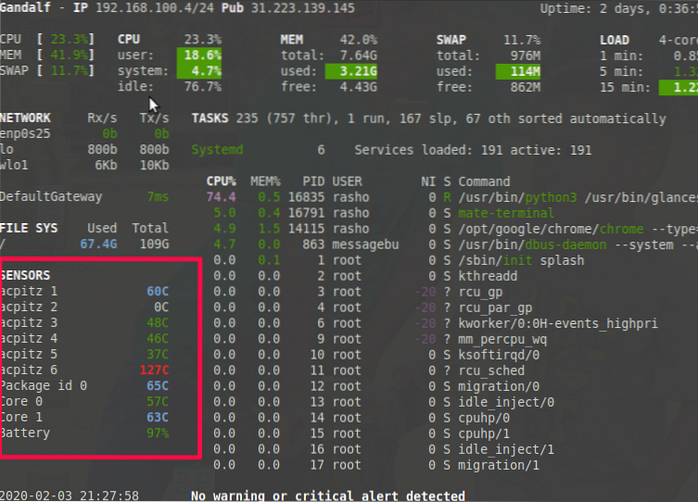Viewport: 698px width, 502px height.
Task: Click the Services loaded: 191 text
Action: point(428,150)
